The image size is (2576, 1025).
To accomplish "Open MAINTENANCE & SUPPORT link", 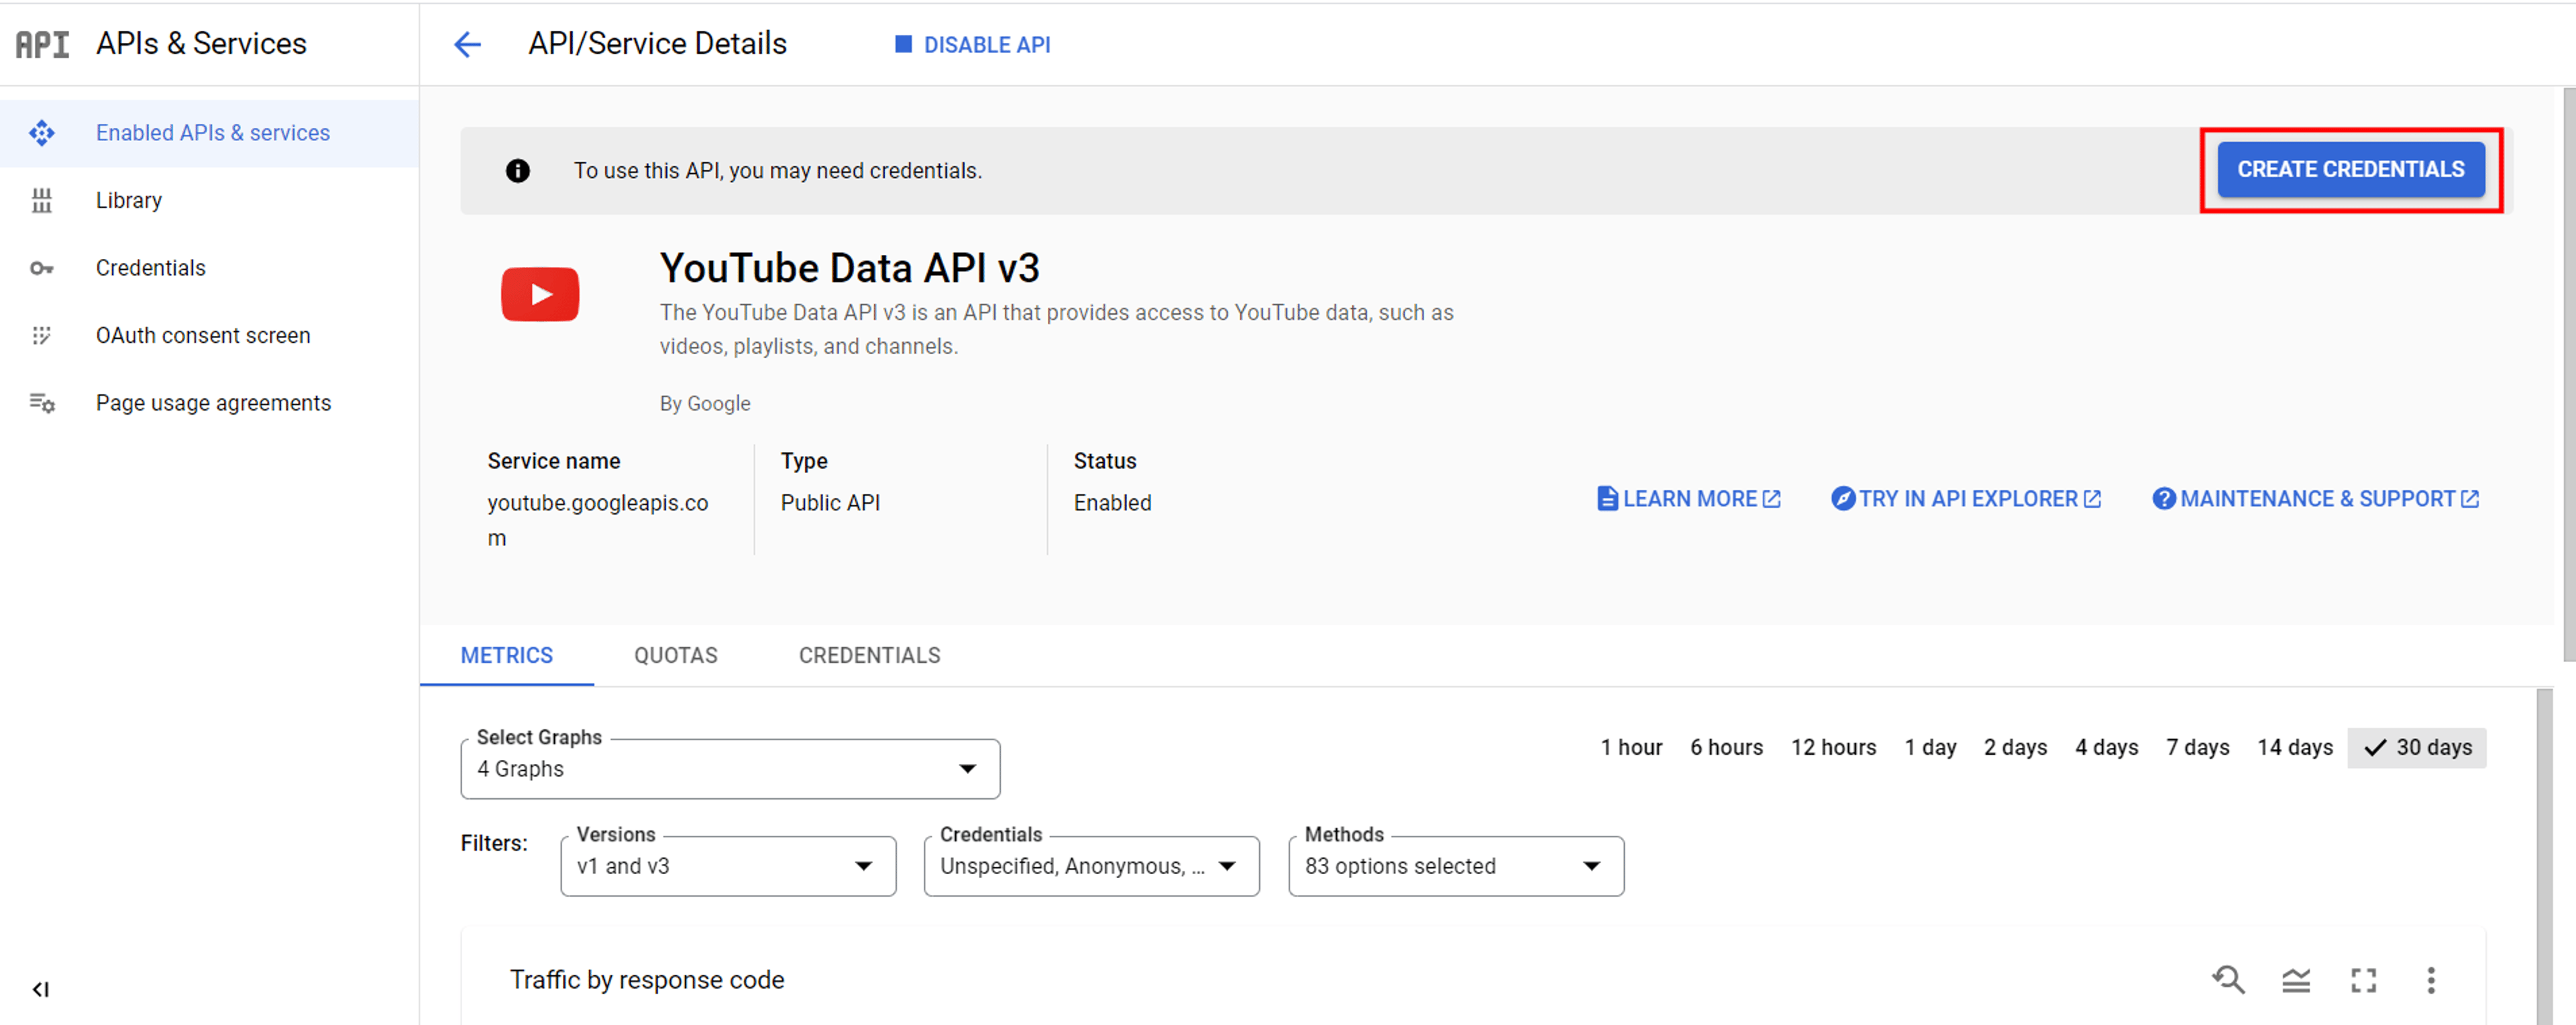I will (x=2315, y=498).
